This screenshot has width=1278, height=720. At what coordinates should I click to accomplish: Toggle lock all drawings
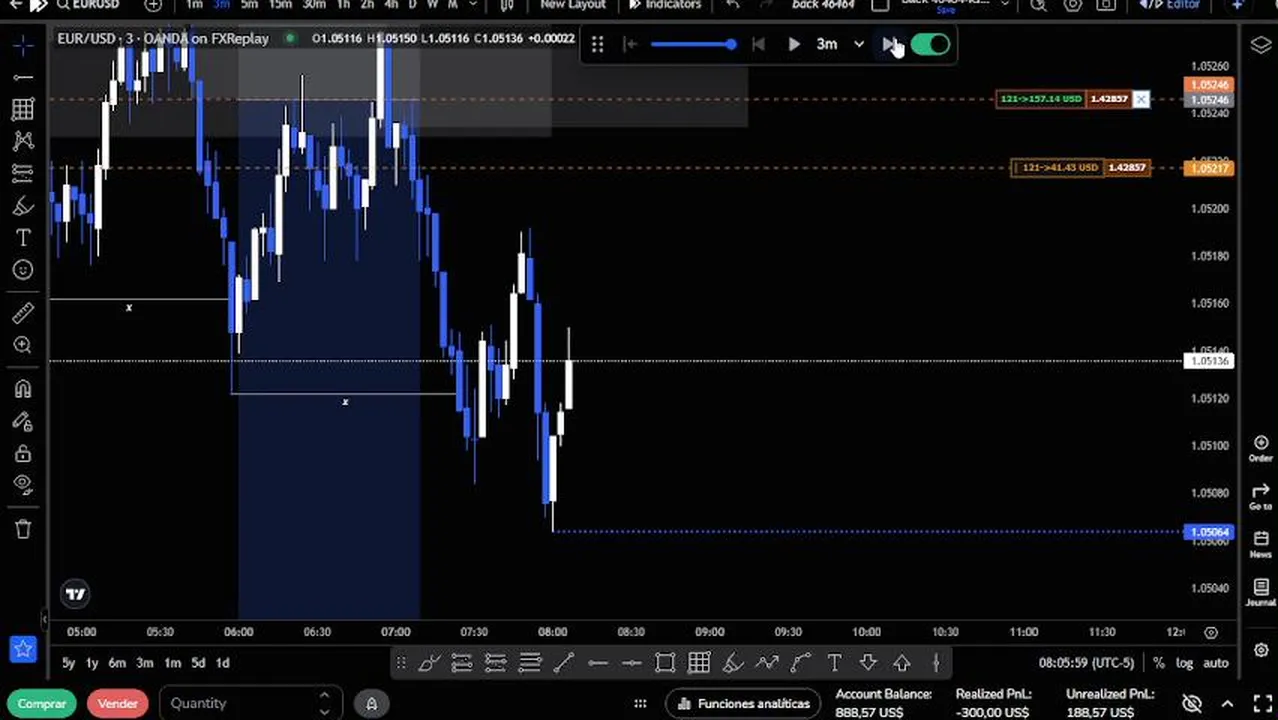(23, 453)
